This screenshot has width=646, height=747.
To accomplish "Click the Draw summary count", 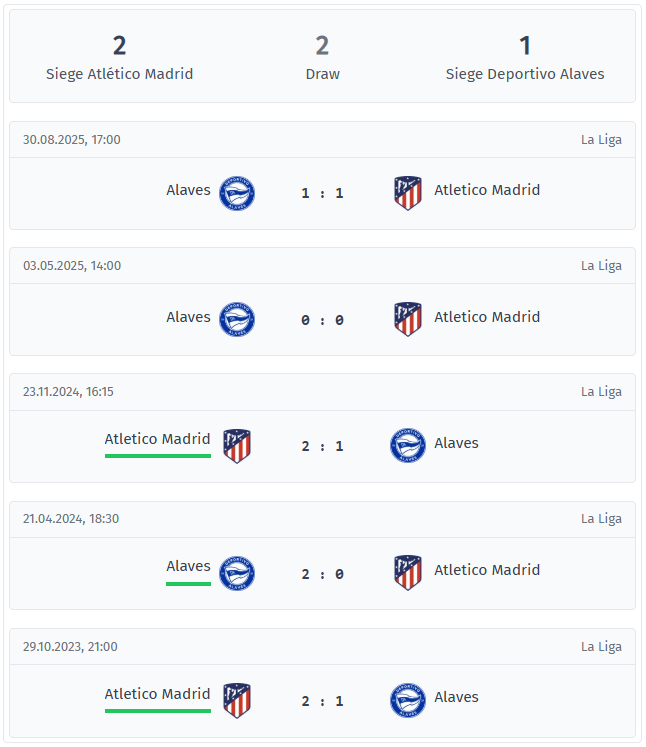I will (x=322, y=46).
